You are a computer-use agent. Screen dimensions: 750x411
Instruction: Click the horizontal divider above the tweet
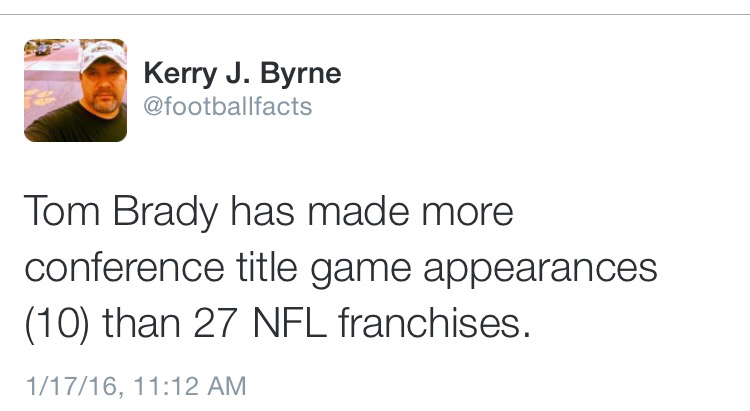point(375,14)
